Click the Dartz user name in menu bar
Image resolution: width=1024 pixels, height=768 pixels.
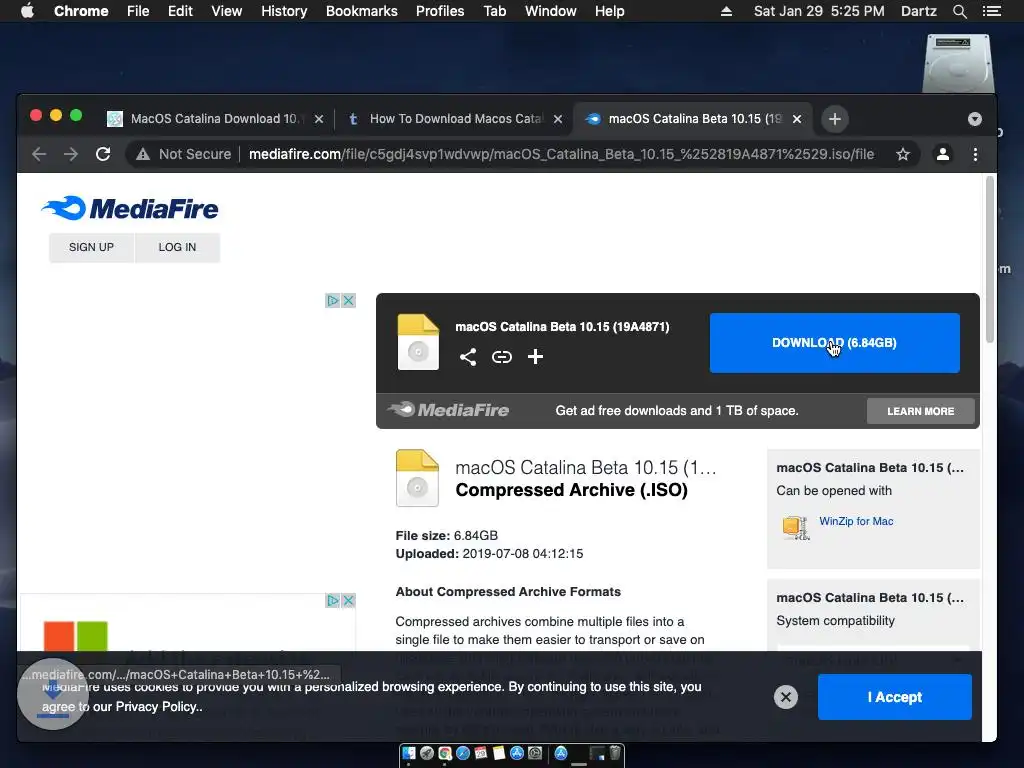tap(918, 11)
